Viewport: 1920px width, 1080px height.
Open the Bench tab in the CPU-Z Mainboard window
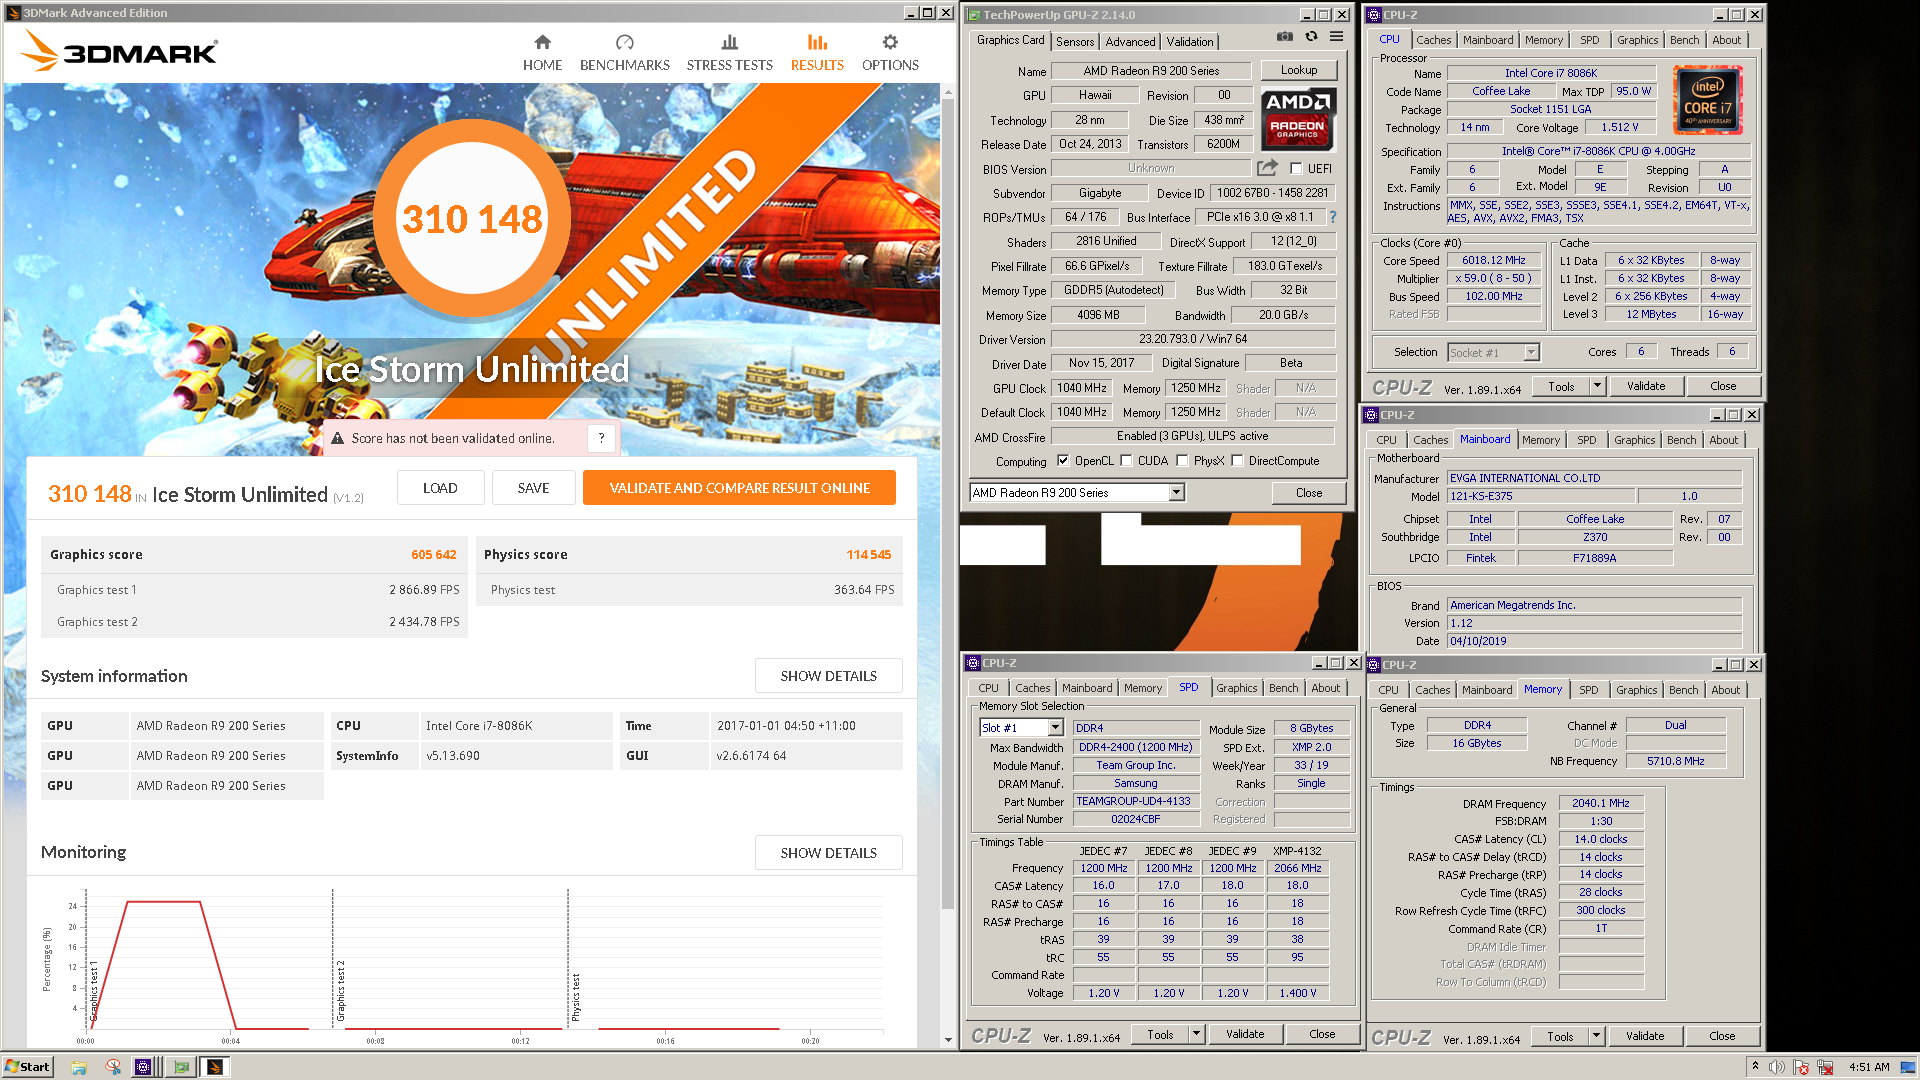point(1681,440)
